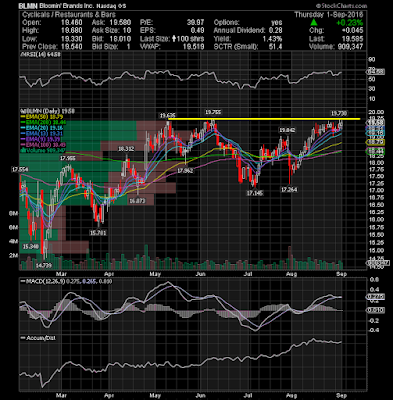Viewport: 393px width, 400px height.
Task: Click the Chg value +0.045
Action: pyautogui.click(x=352, y=31)
